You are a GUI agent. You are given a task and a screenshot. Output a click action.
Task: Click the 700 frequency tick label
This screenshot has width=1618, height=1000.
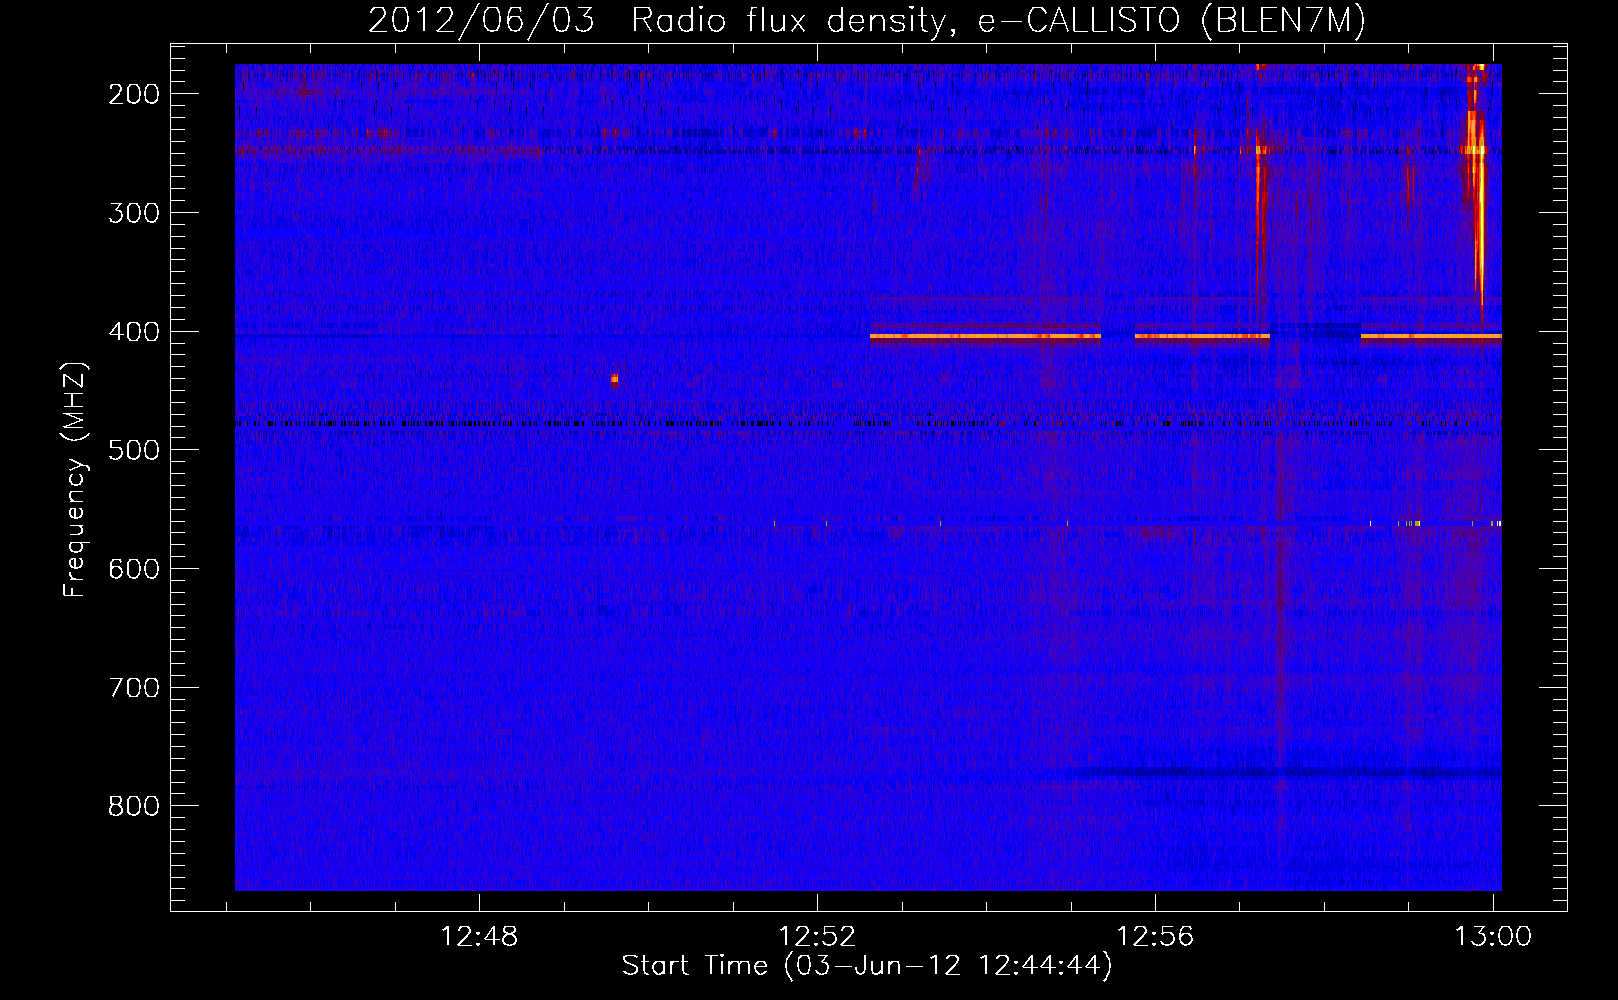tap(134, 688)
